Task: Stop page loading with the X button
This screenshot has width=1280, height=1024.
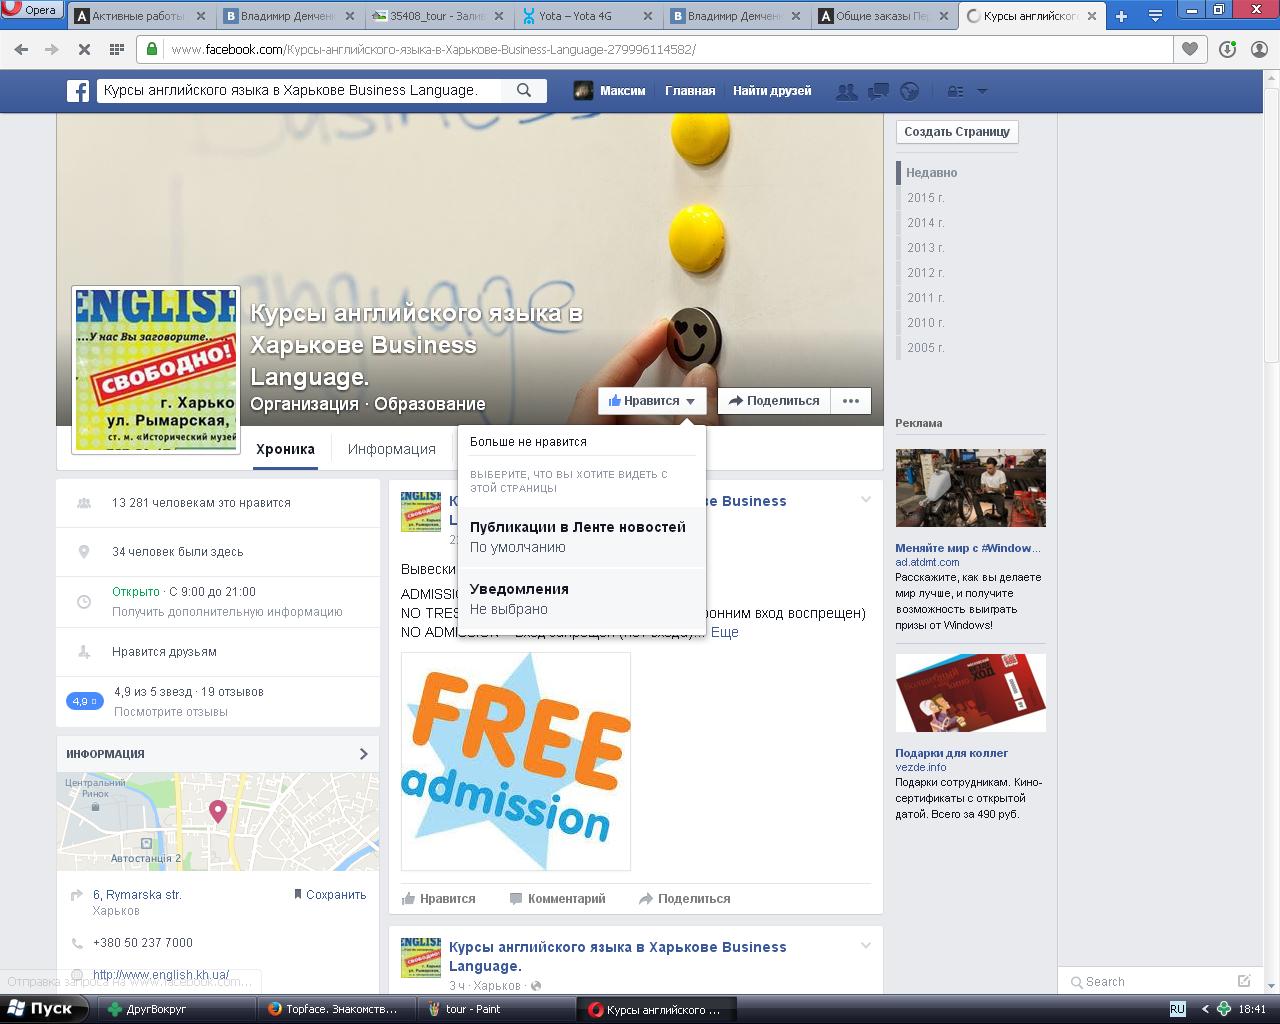Action: click(x=83, y=49)
